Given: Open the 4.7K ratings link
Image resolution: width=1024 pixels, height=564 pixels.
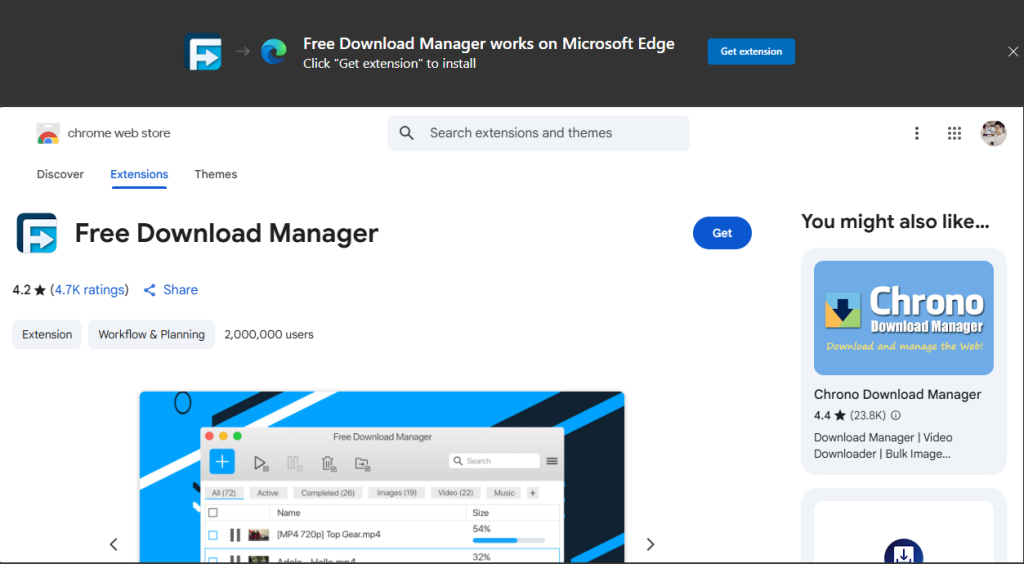Looking at the screenshot, I should pos(89,290).
